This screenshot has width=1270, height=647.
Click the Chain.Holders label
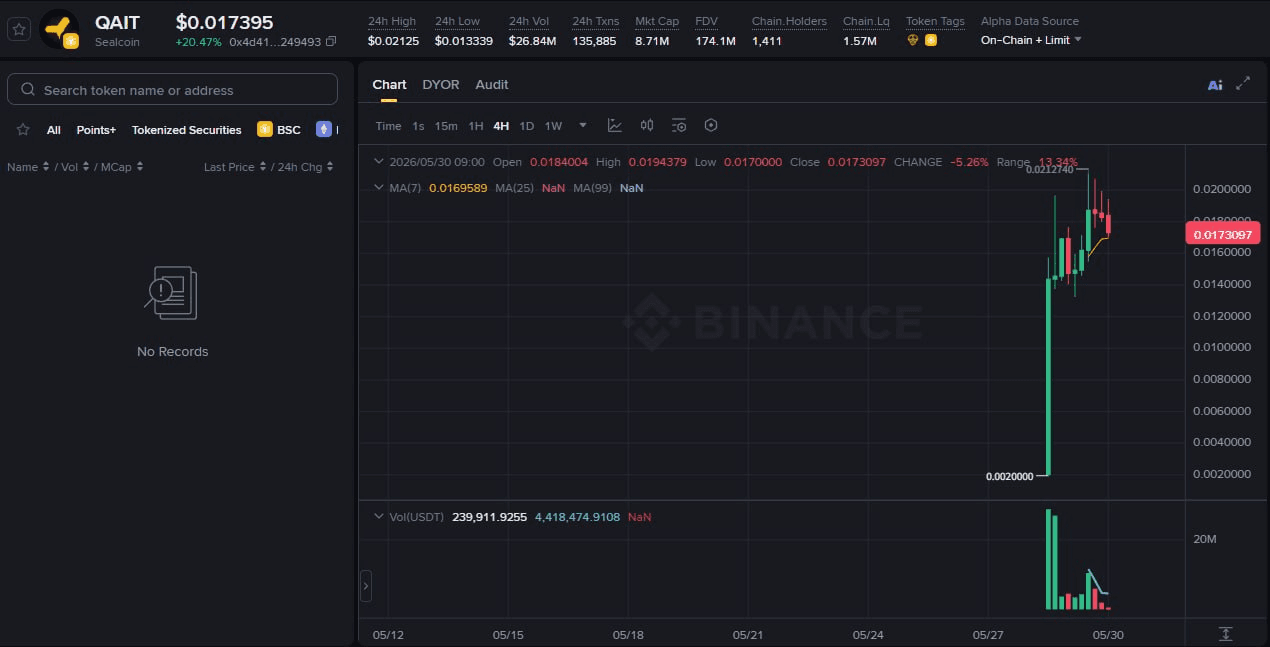coord(789,21)
